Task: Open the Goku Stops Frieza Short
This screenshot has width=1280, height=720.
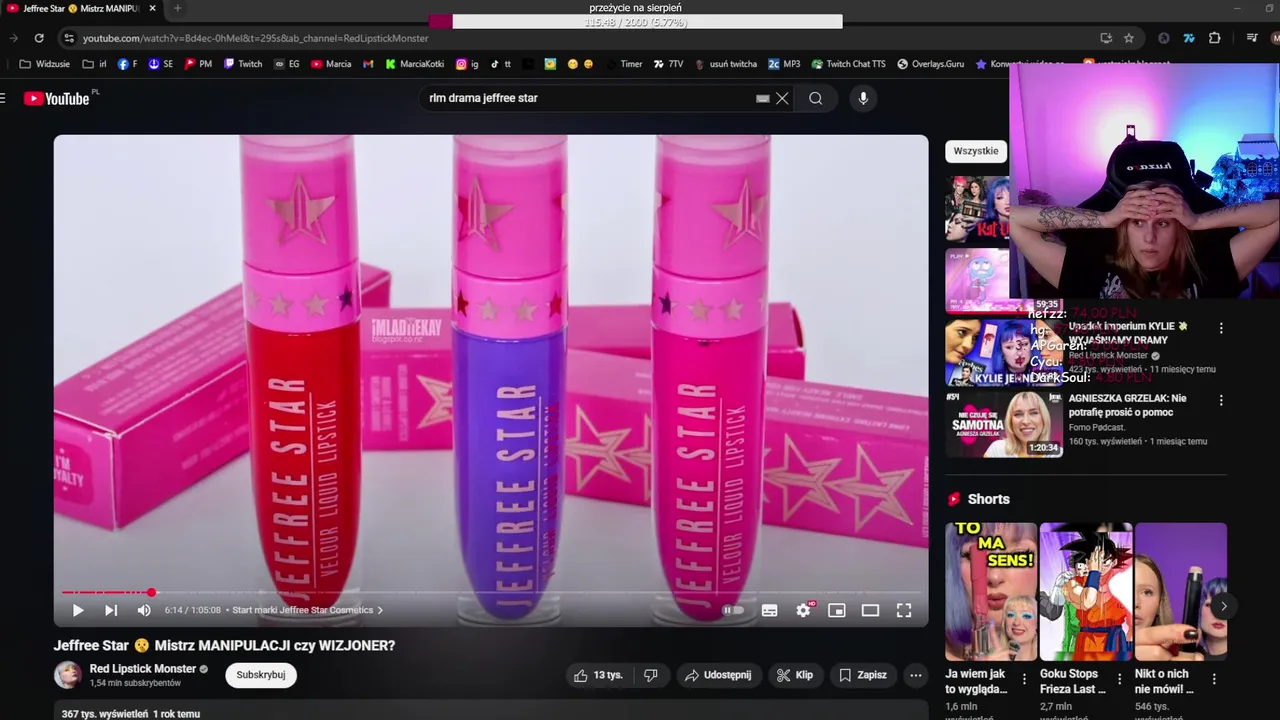Action: tap(1085, 591)
